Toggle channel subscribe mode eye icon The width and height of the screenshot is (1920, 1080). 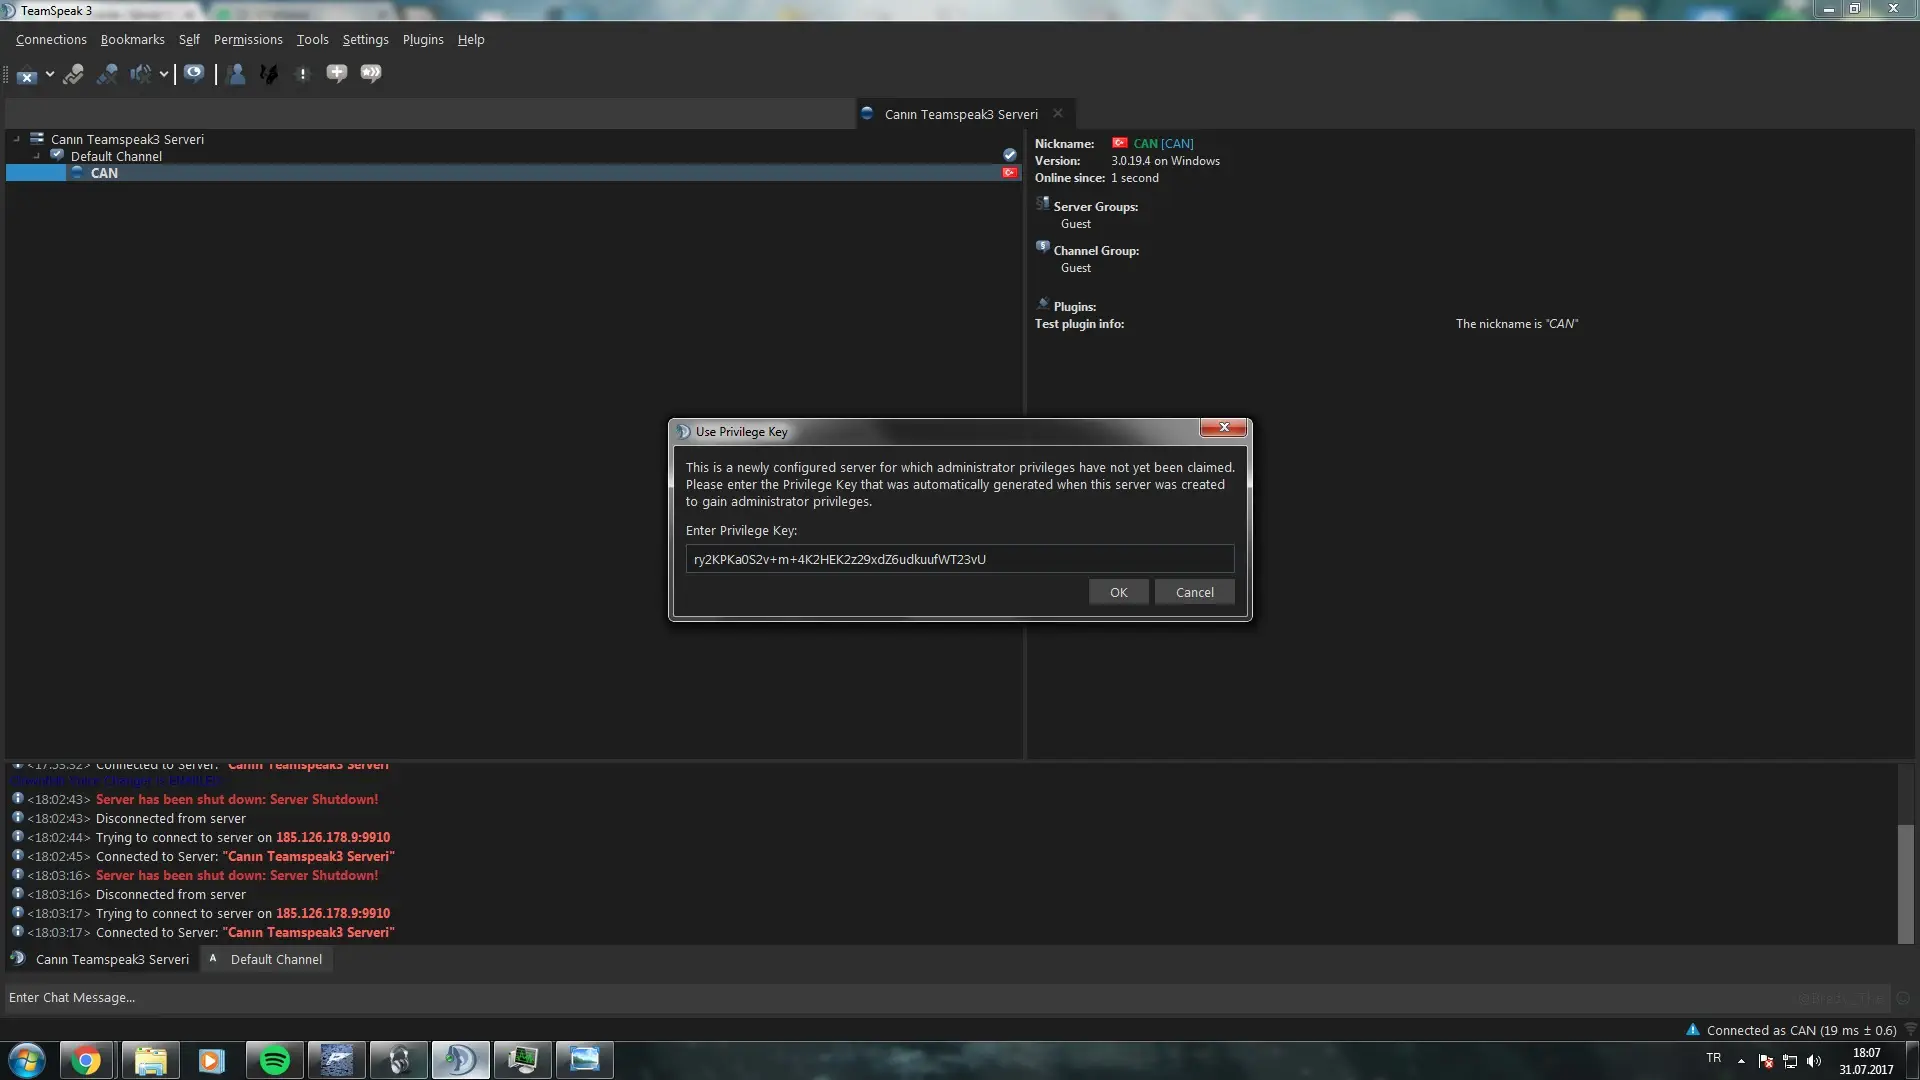click(x=194, y=73)
